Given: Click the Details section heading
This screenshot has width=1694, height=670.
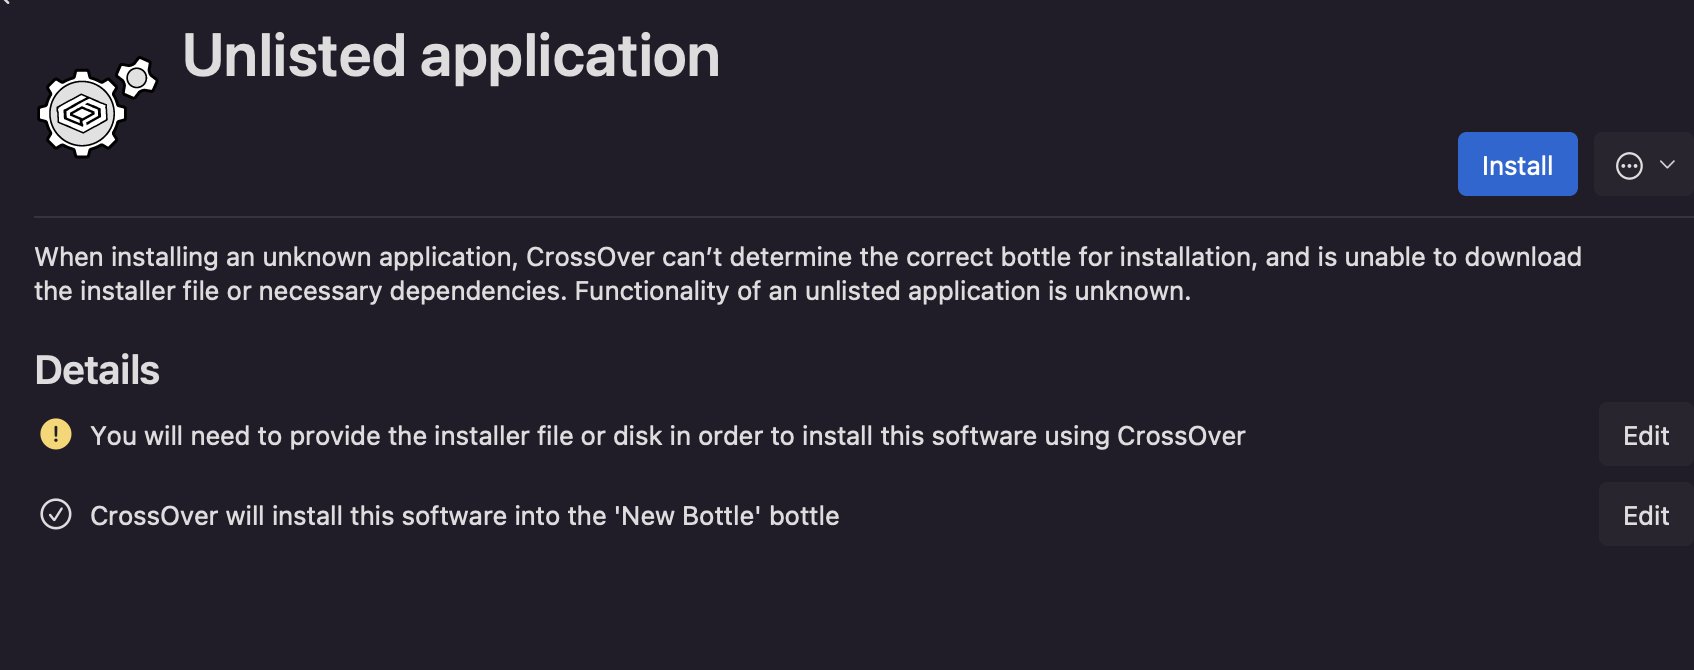Looking at the screenshot, I should 97,370.
